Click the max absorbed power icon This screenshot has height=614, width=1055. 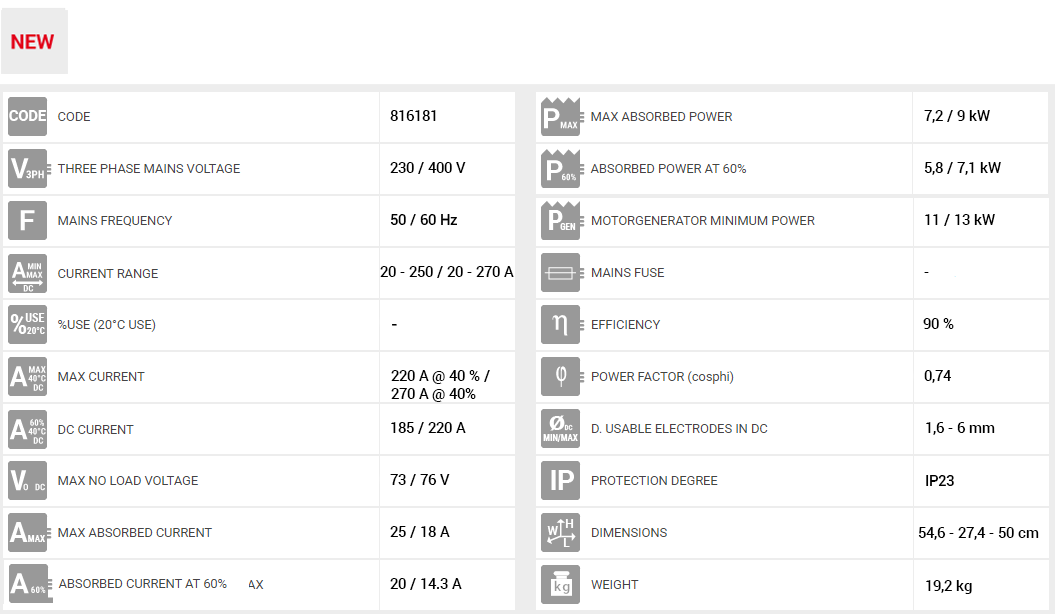tap(560, 116)
